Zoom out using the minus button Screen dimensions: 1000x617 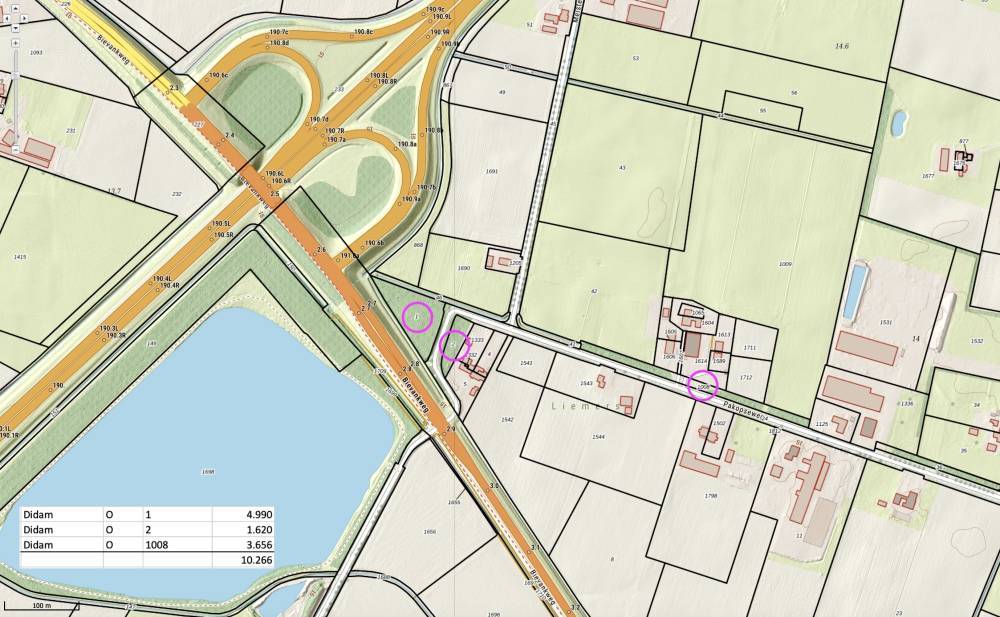(14, 150)
